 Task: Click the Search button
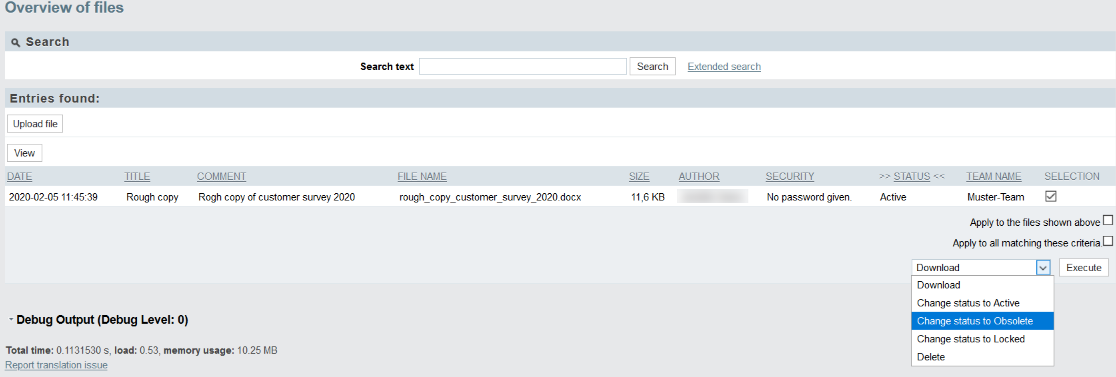(652, 66)
